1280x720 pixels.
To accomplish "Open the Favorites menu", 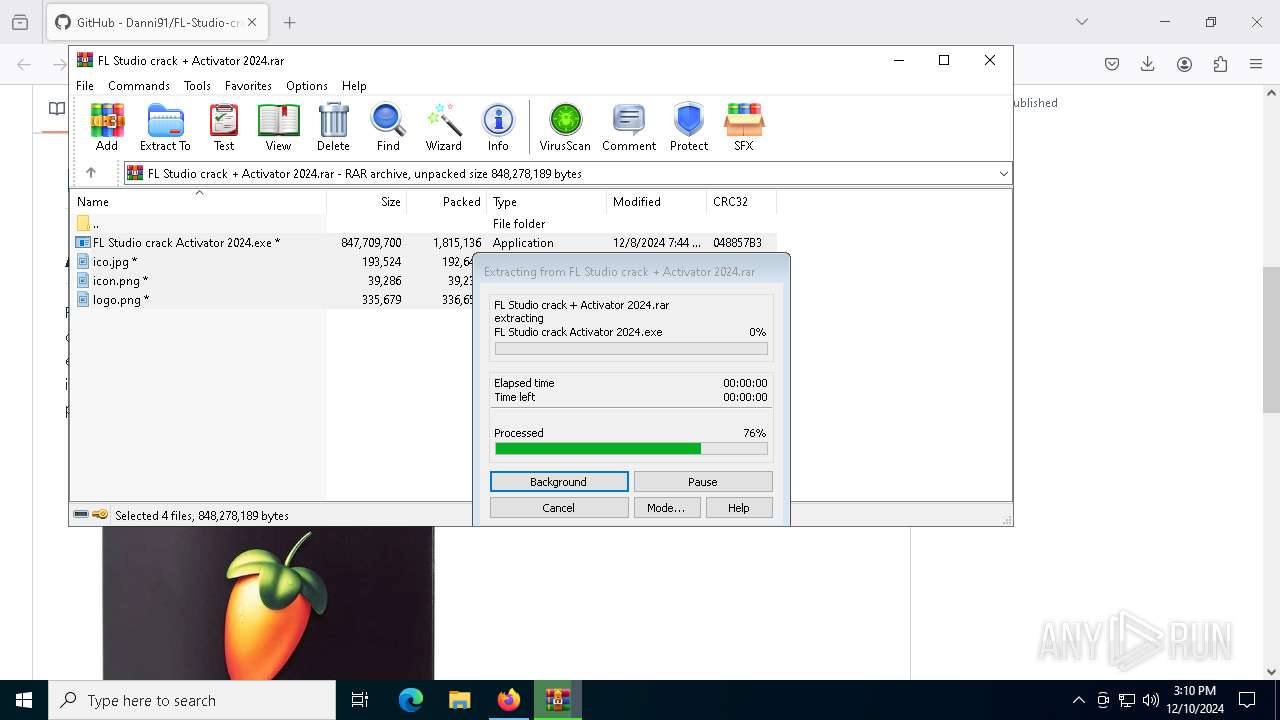I will click(248, 86).
